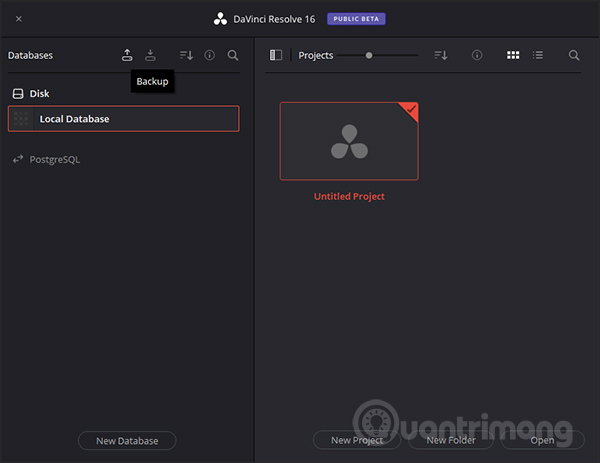Image resolution: width=600 pixels, height=463 pixels.
Task: Click the Databases panel heading
Action: pos(30,55)
